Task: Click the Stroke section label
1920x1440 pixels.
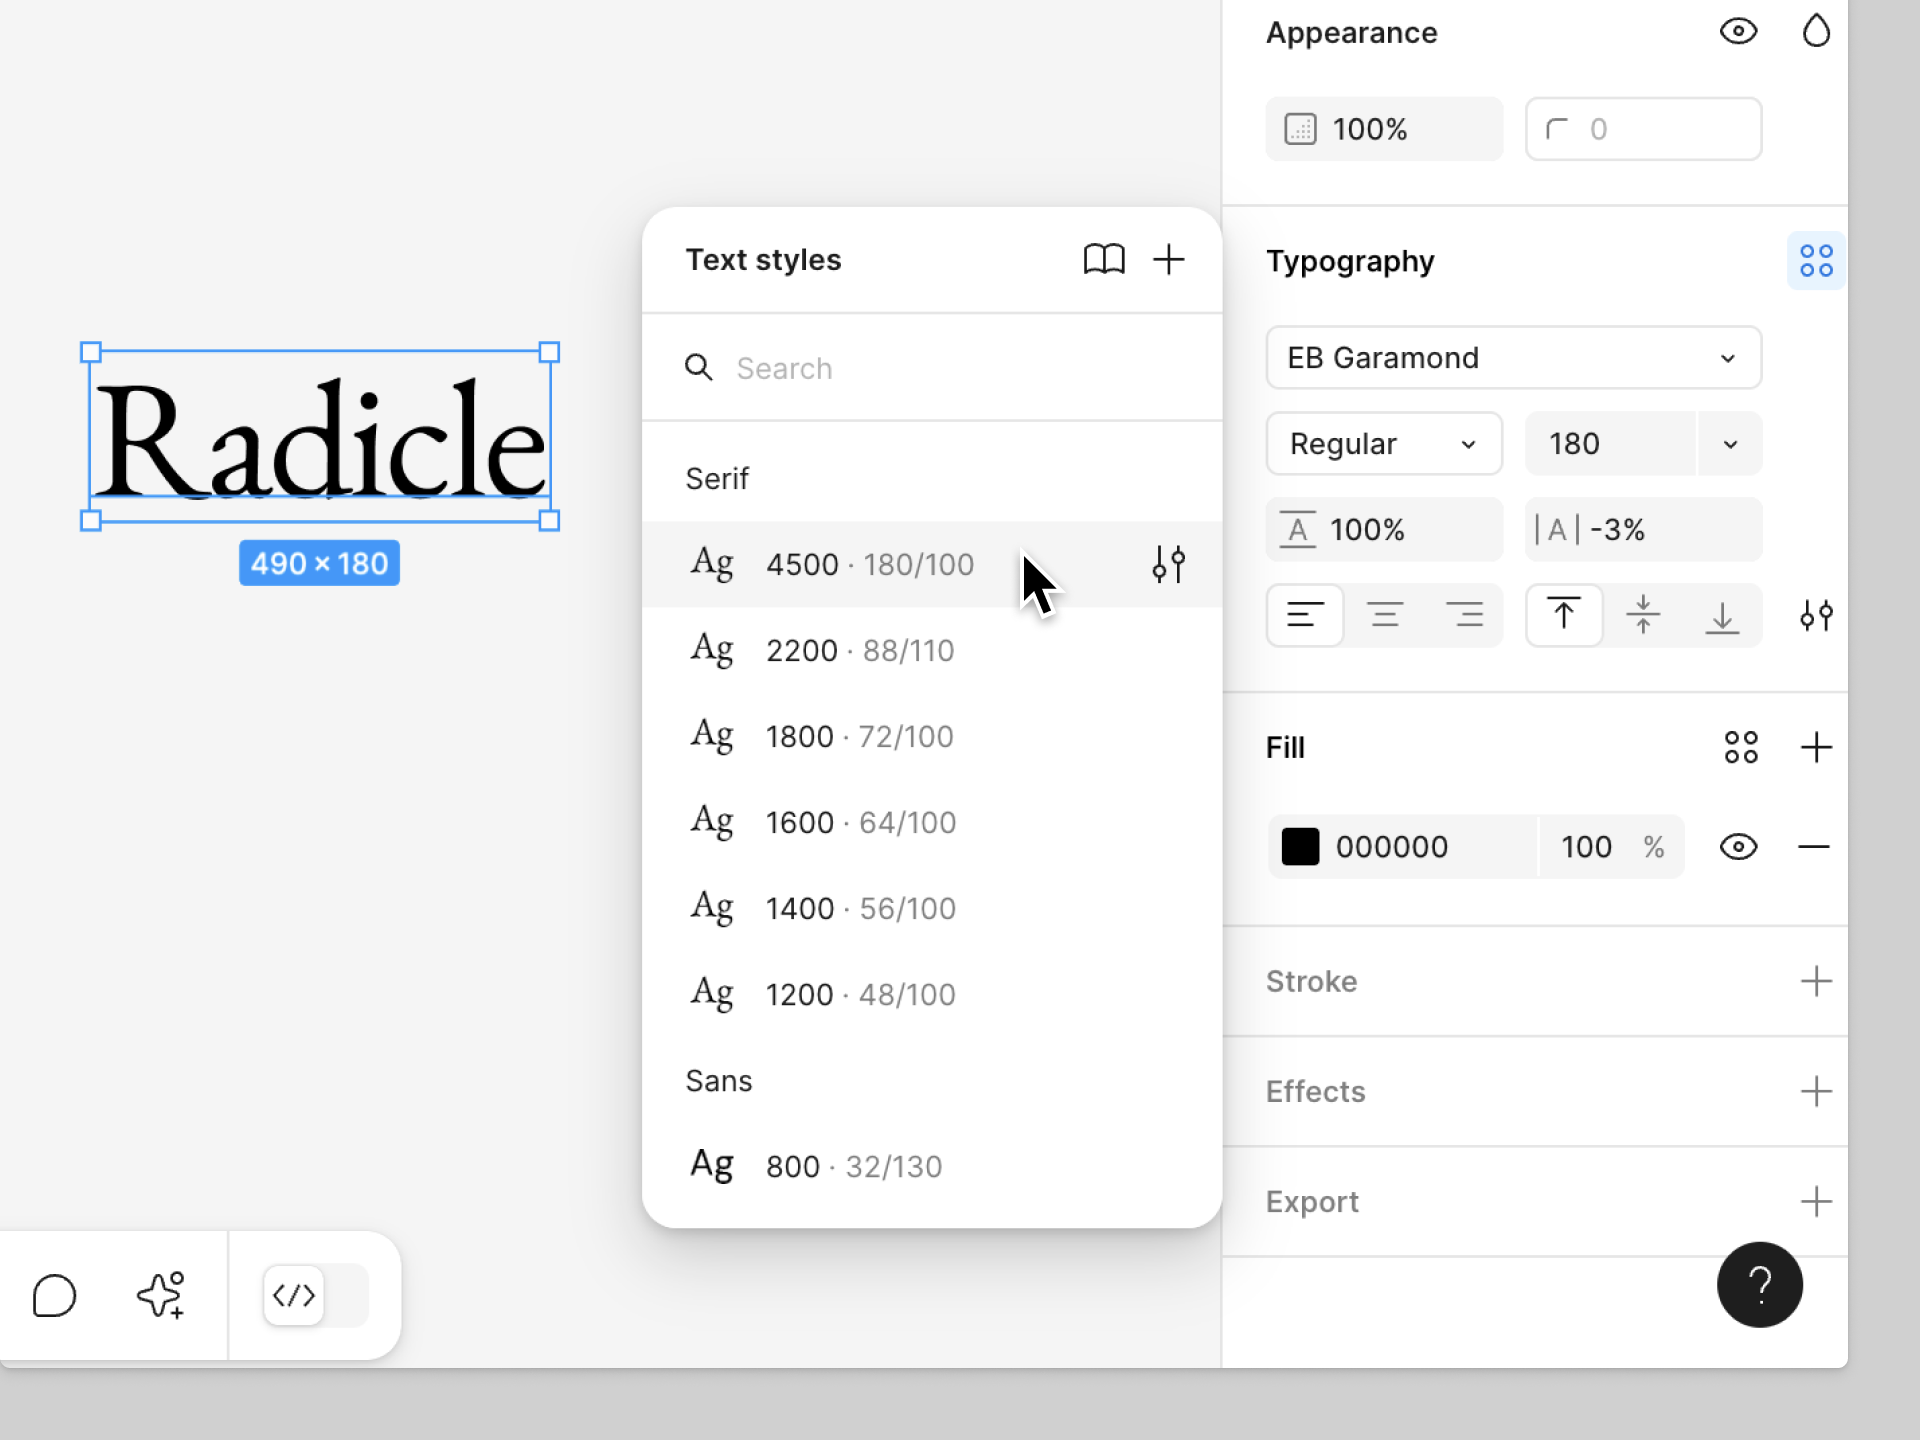Action: pyautogui.click(x=1311, y=981)
